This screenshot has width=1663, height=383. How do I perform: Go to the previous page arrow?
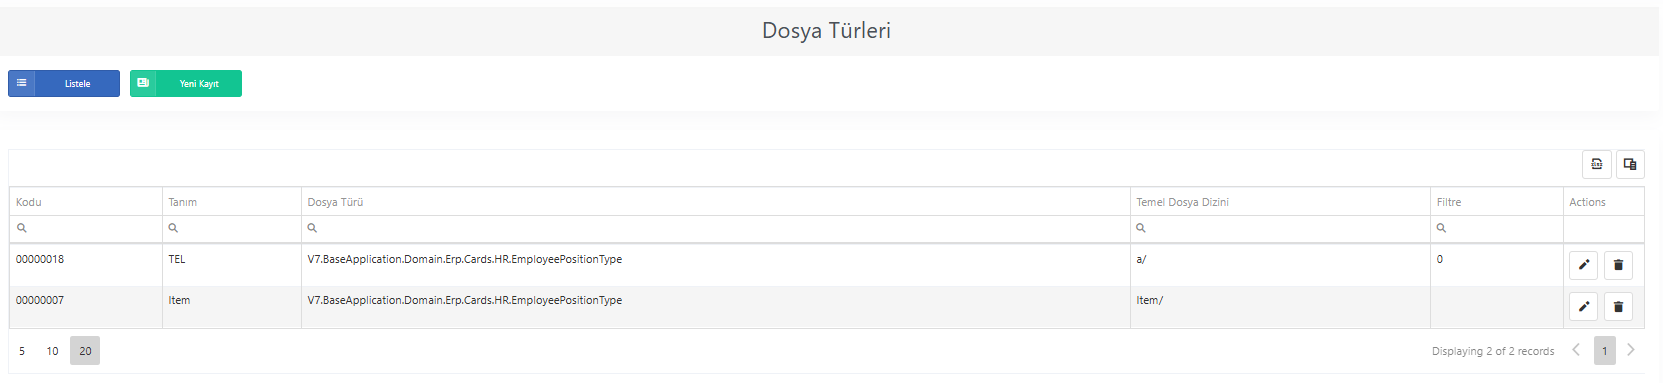[1576, 350]
